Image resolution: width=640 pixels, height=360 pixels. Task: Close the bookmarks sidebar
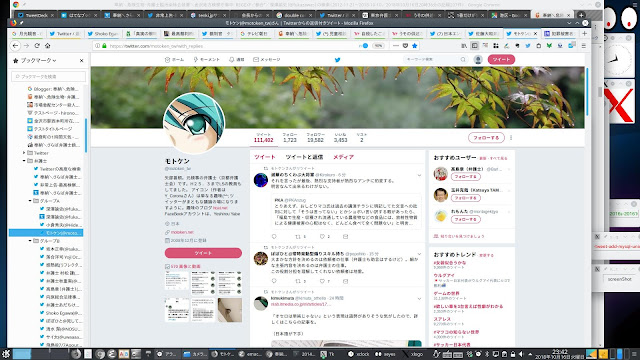click(x=81, y=60)
